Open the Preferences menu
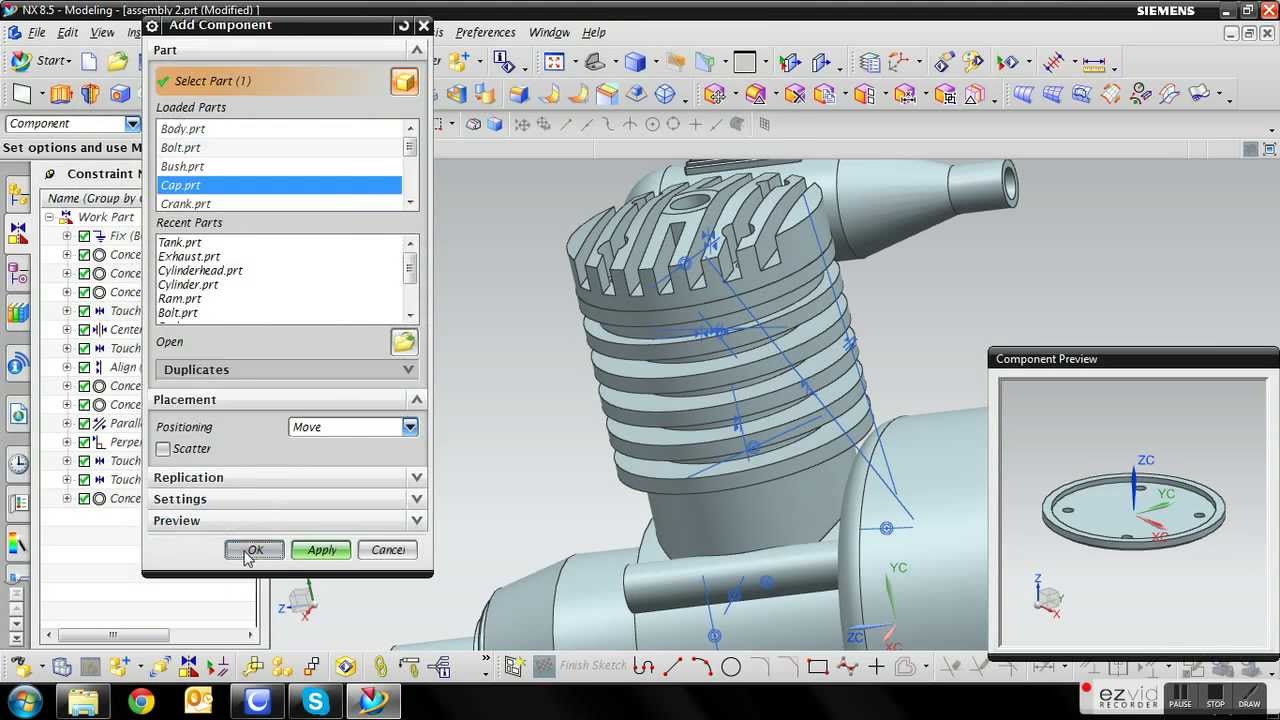 pyautogui.click(x=485, y=33)
